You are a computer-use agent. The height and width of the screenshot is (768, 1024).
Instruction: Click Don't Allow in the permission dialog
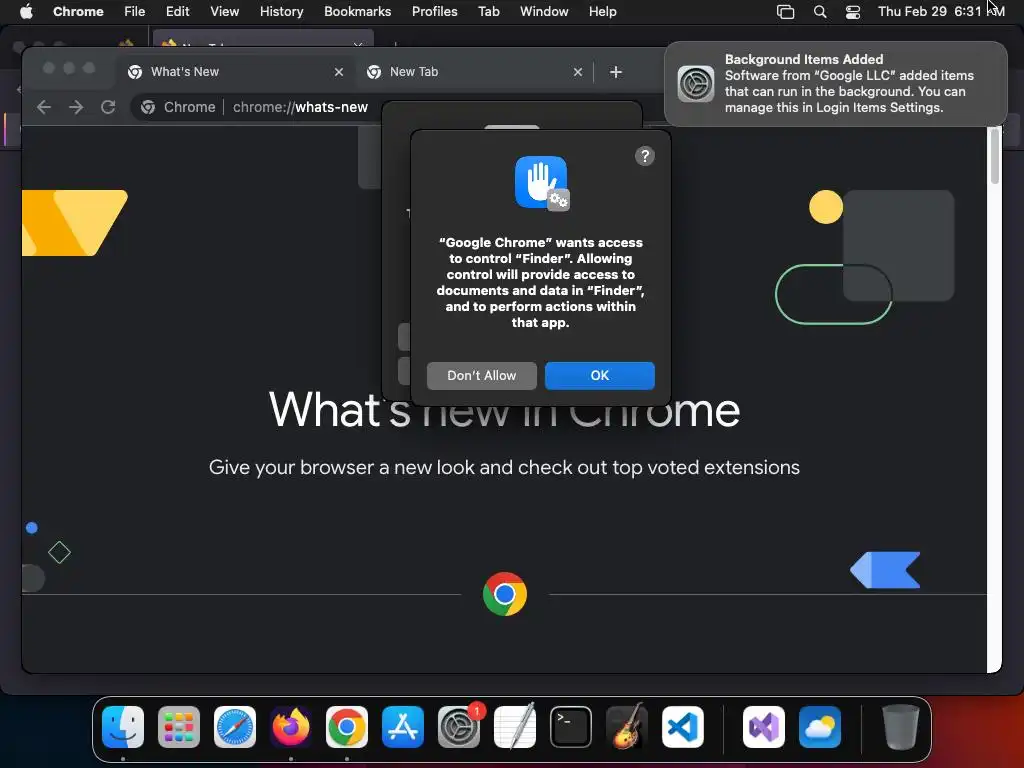click(x=482, y=376)
